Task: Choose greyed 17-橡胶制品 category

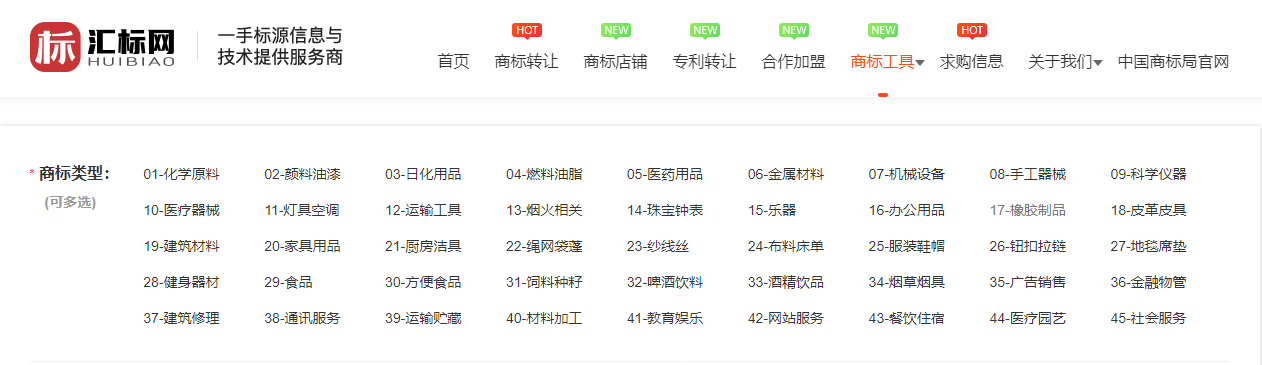Action: pos(1028,210)
